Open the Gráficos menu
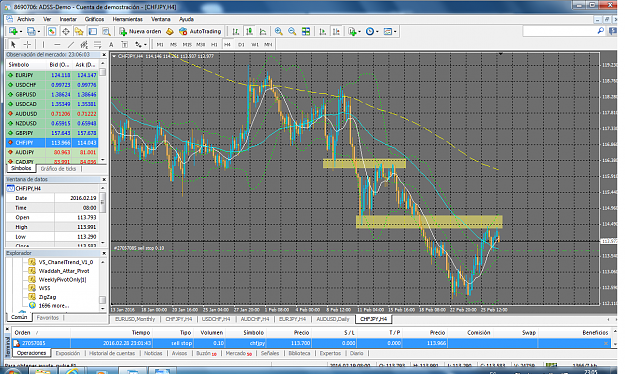Image resolution: width=625 pixels, height=374 pixels. pos(94,19)
